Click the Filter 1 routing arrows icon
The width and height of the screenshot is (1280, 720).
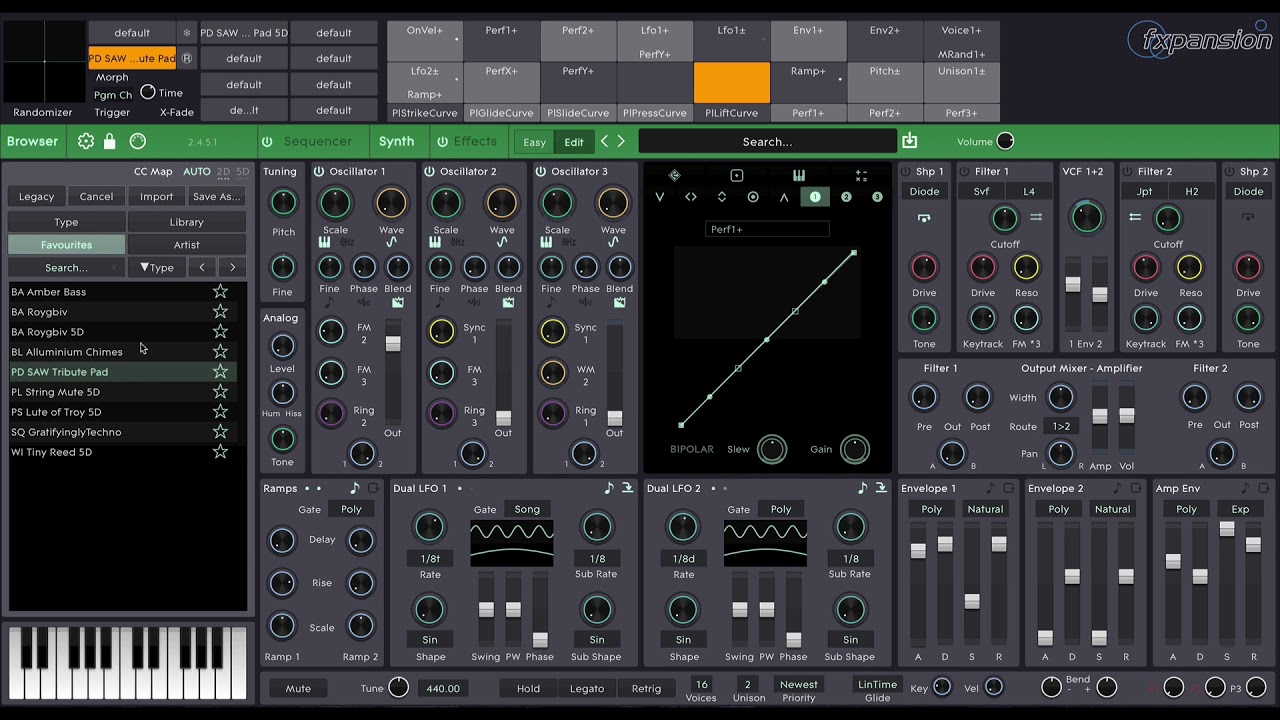[x=1036, y=217]
